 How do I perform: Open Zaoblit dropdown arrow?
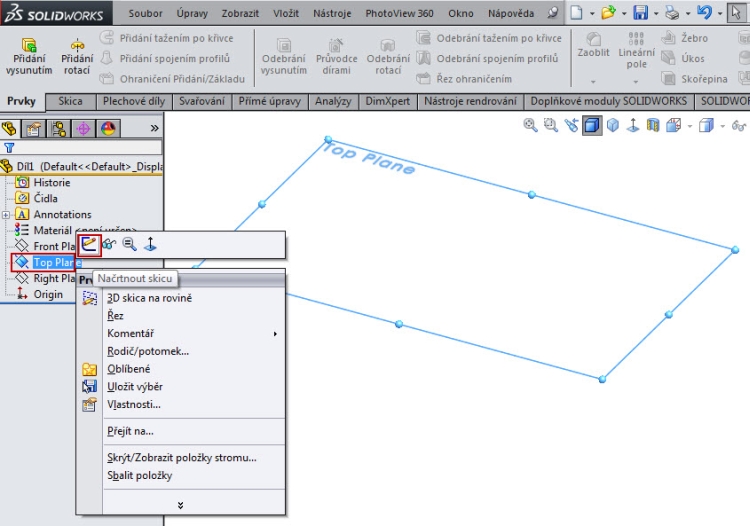(x=593, y=82)
